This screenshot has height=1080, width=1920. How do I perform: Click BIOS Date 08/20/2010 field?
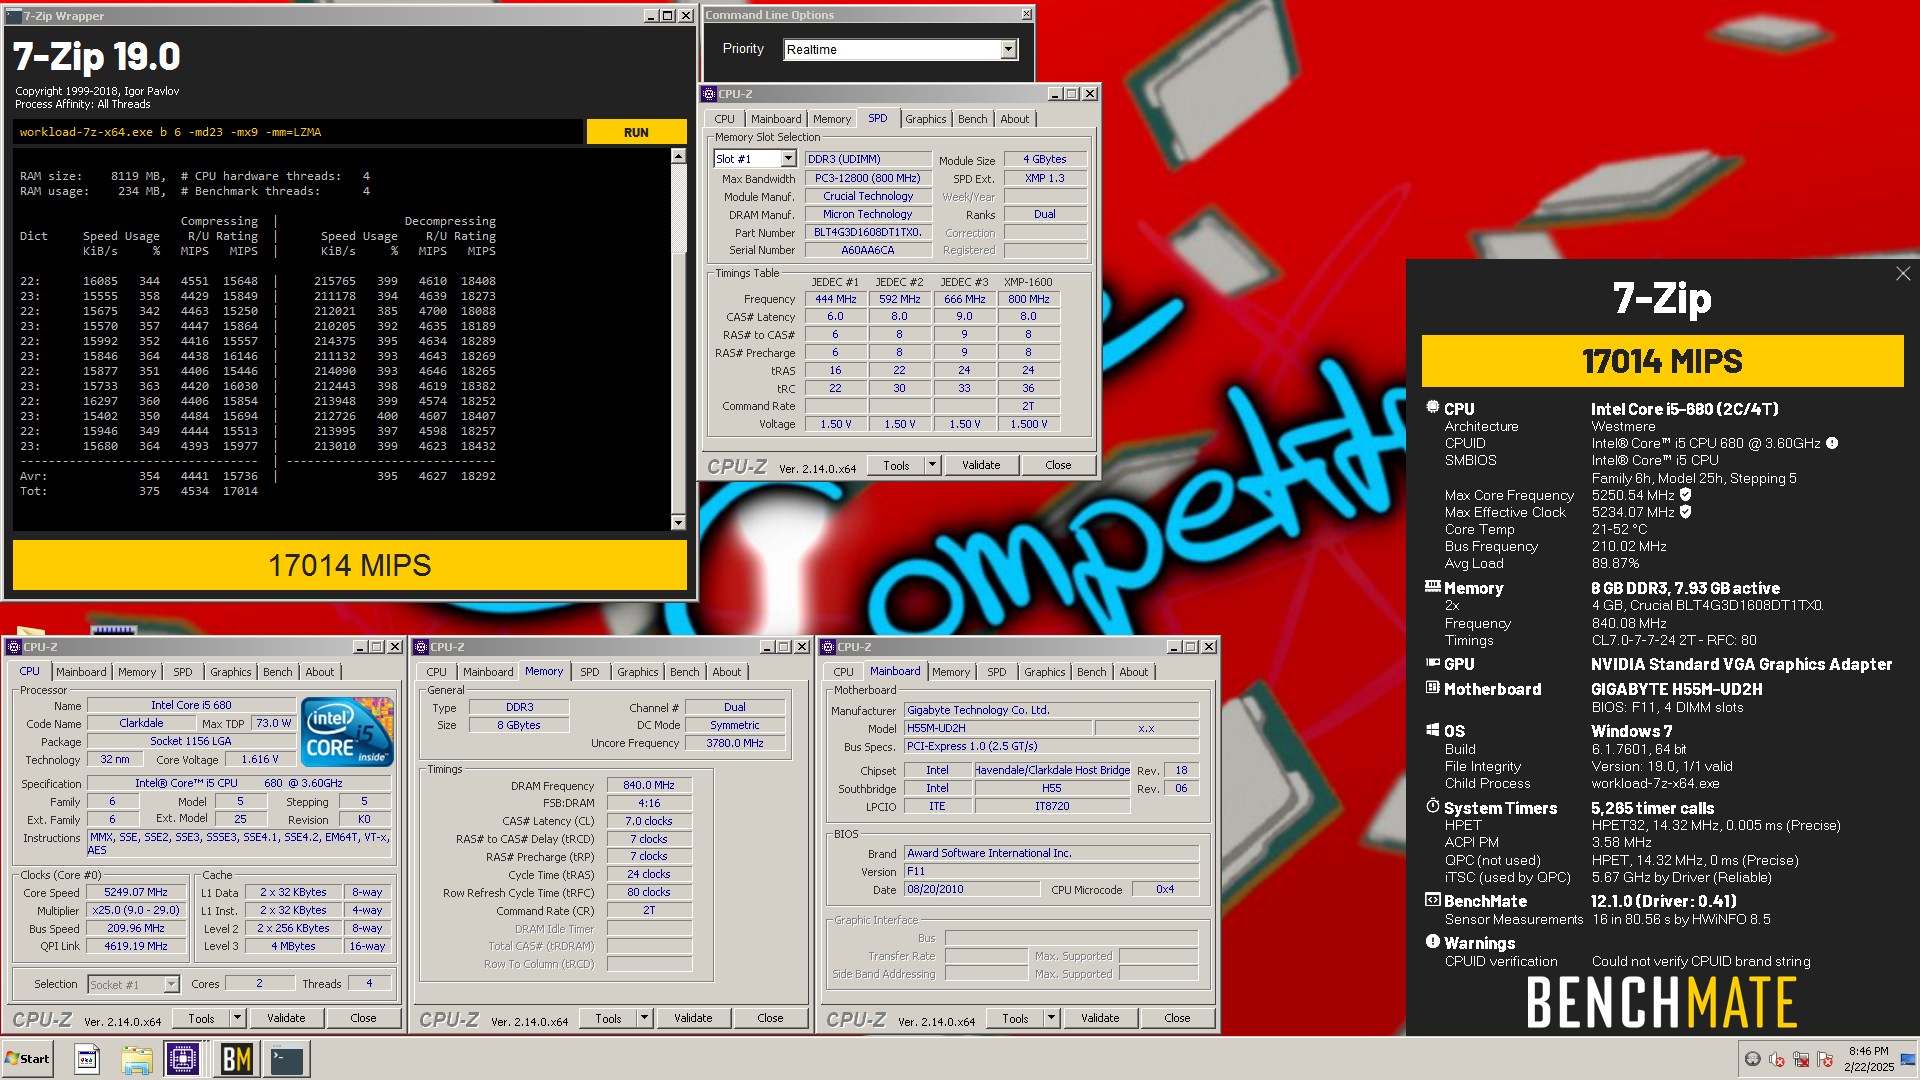tap(971, 890)
